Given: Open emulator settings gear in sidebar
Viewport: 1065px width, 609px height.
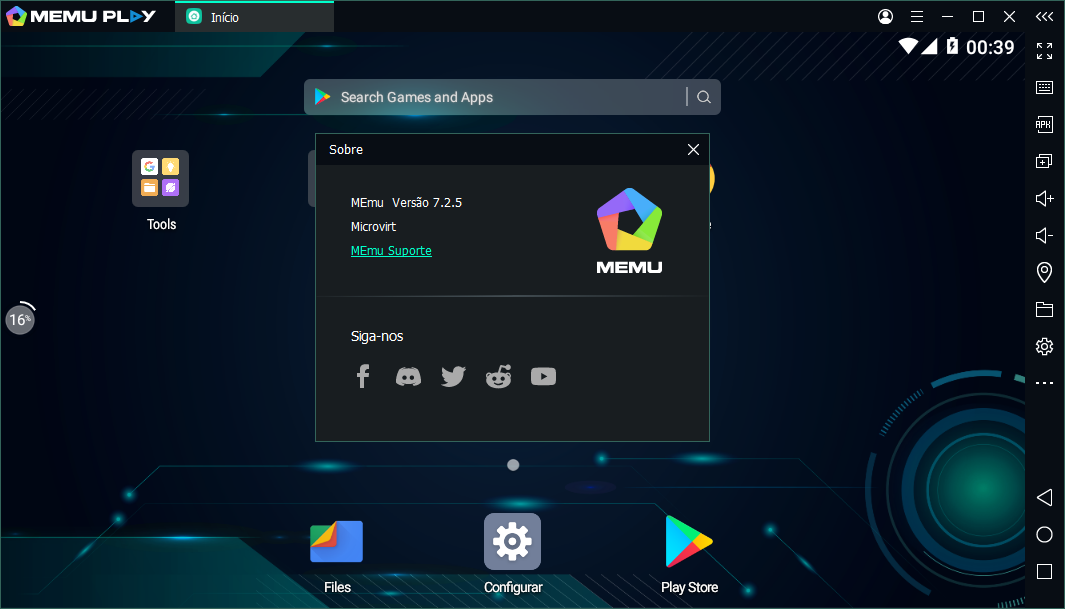Looking at the screenshot, I should pos(1044,346).
